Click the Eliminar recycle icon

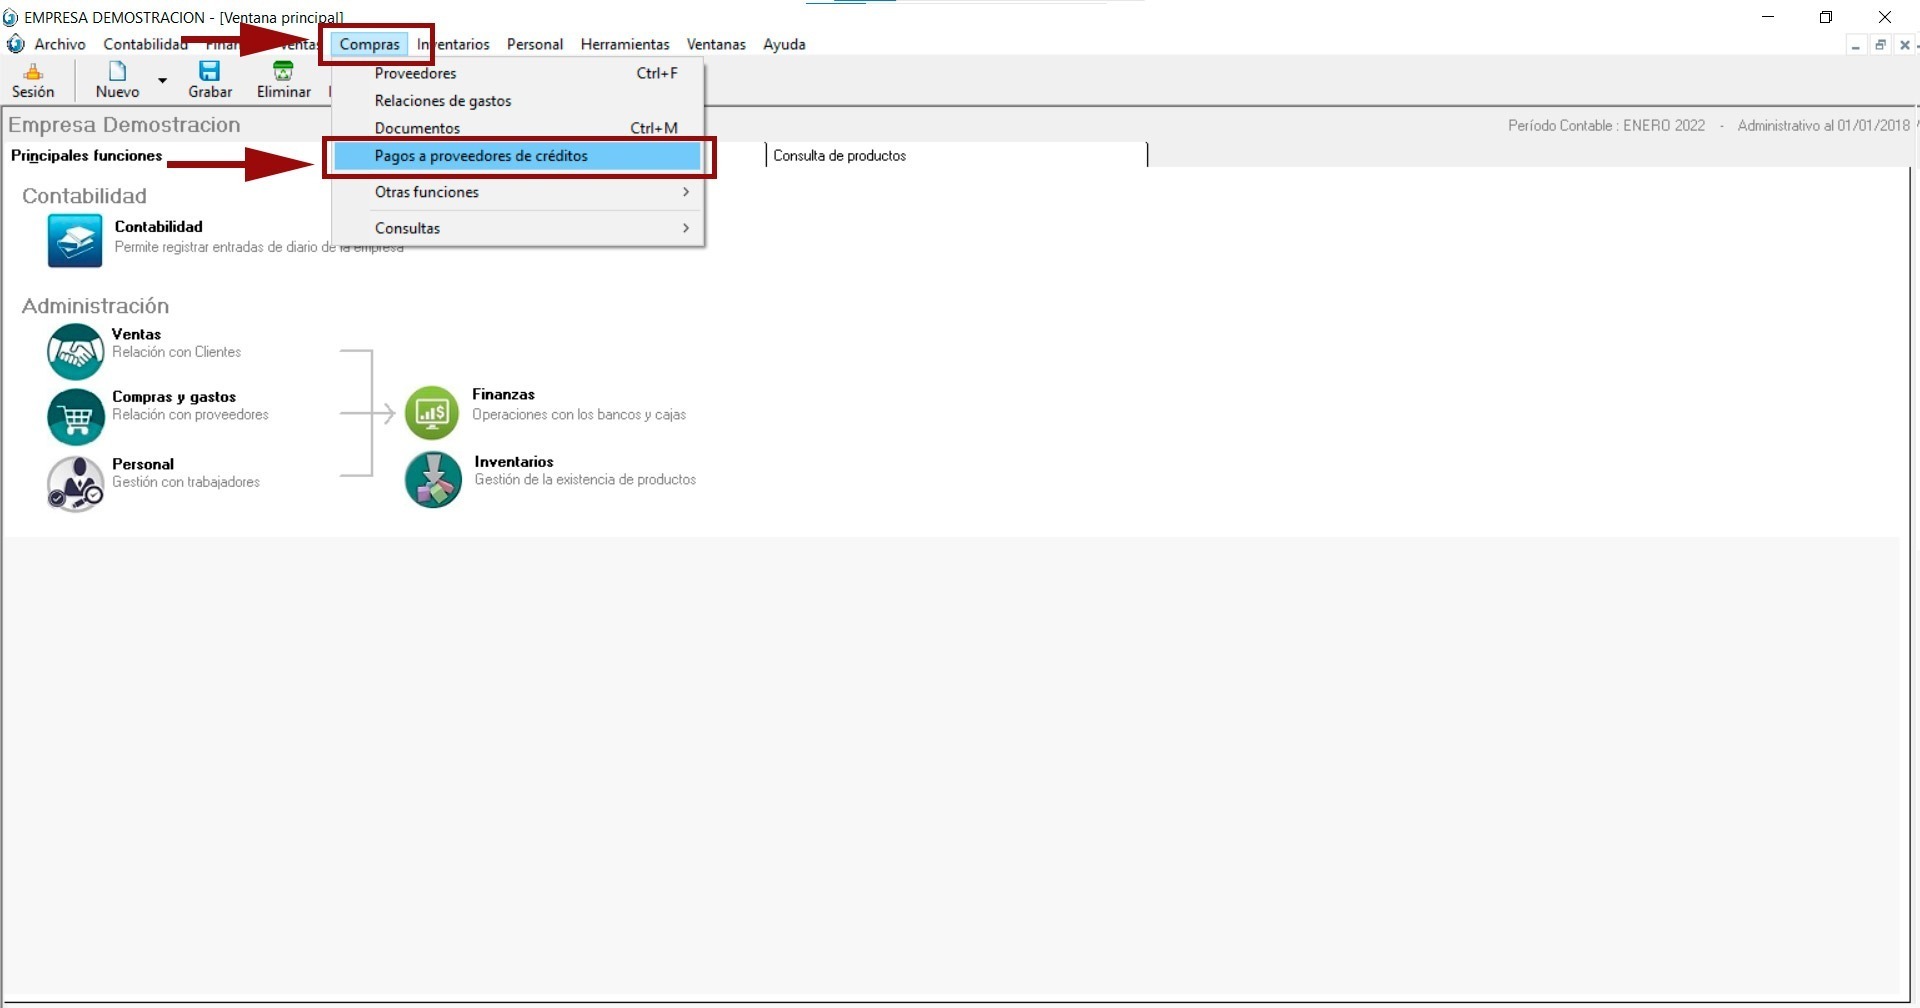click(x=283, y=72)
